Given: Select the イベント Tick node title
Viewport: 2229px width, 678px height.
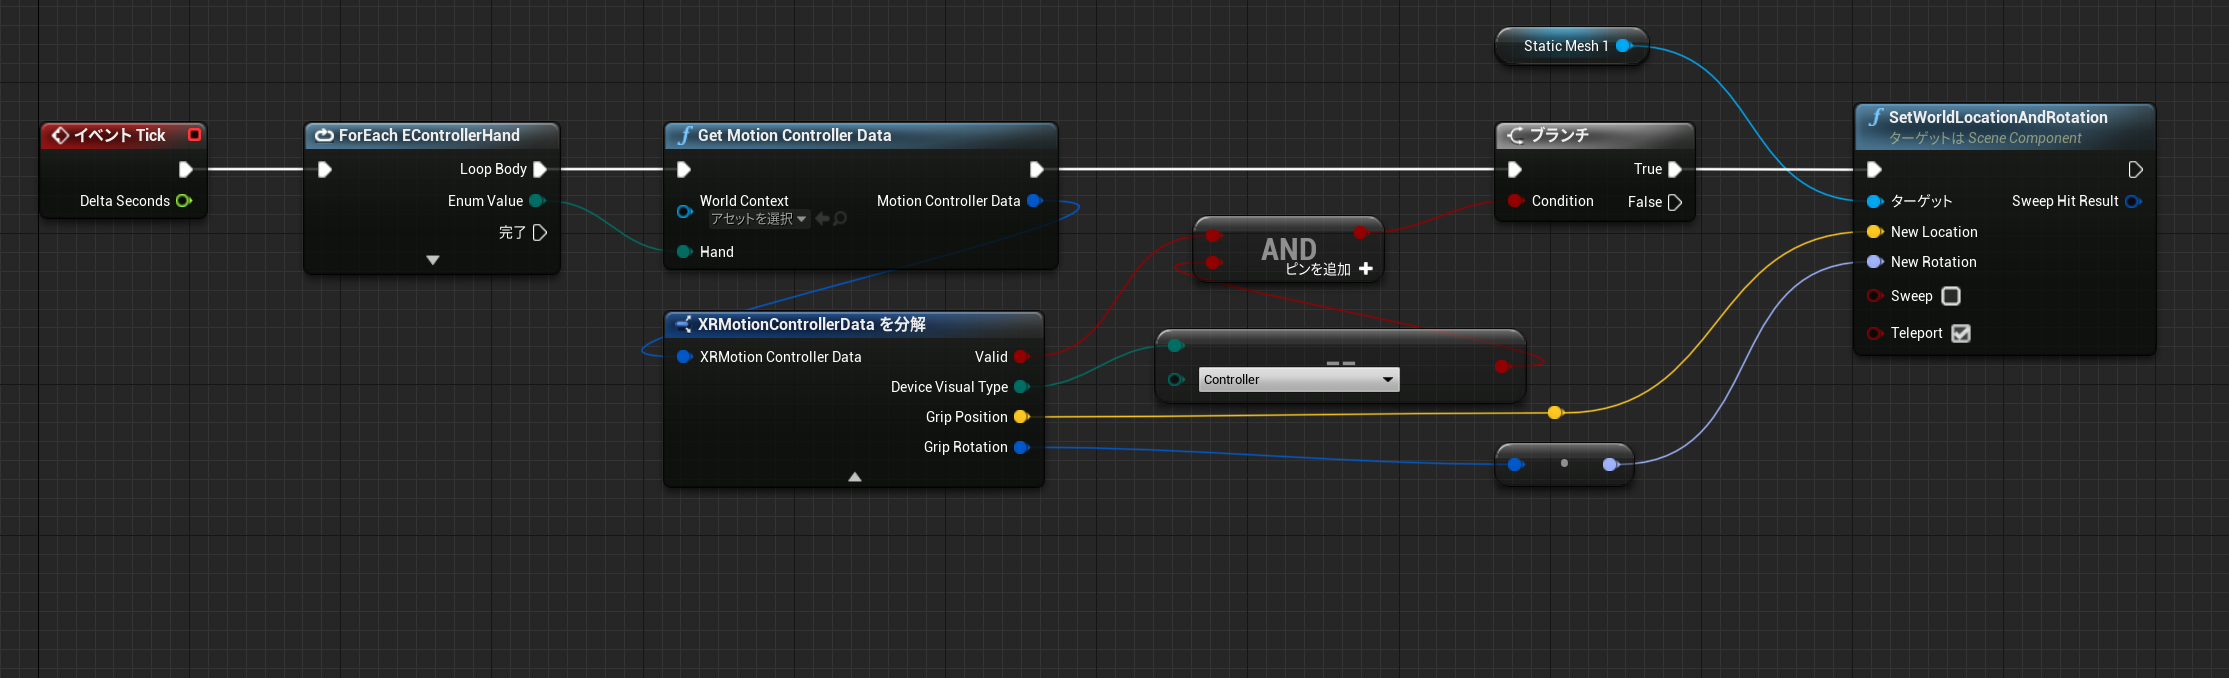Looking at the screenshot, I should (x=120, y=135).
